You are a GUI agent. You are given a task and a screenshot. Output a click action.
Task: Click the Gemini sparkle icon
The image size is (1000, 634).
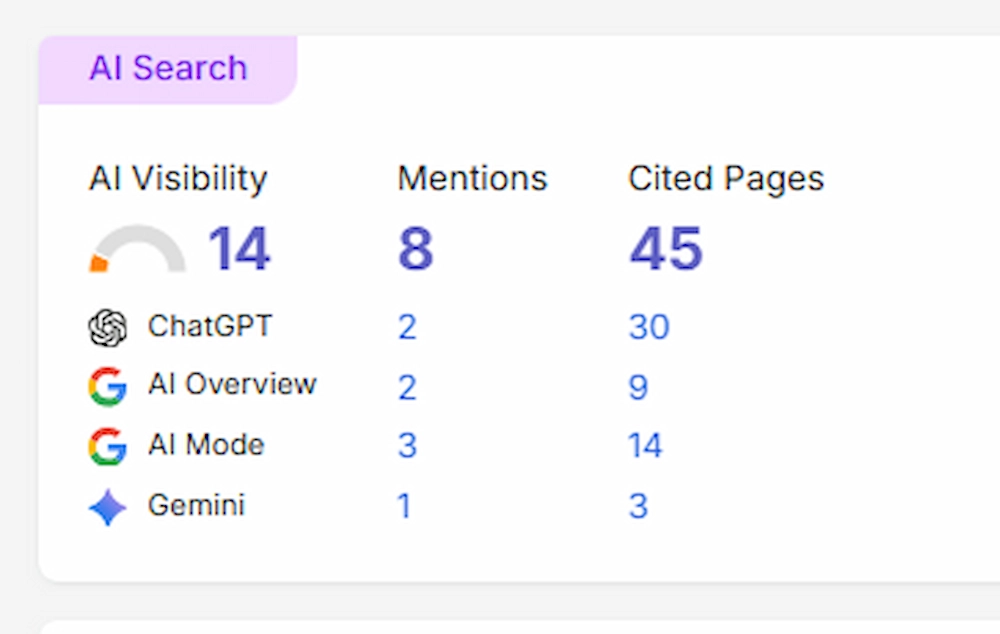(x=108, y=507)
